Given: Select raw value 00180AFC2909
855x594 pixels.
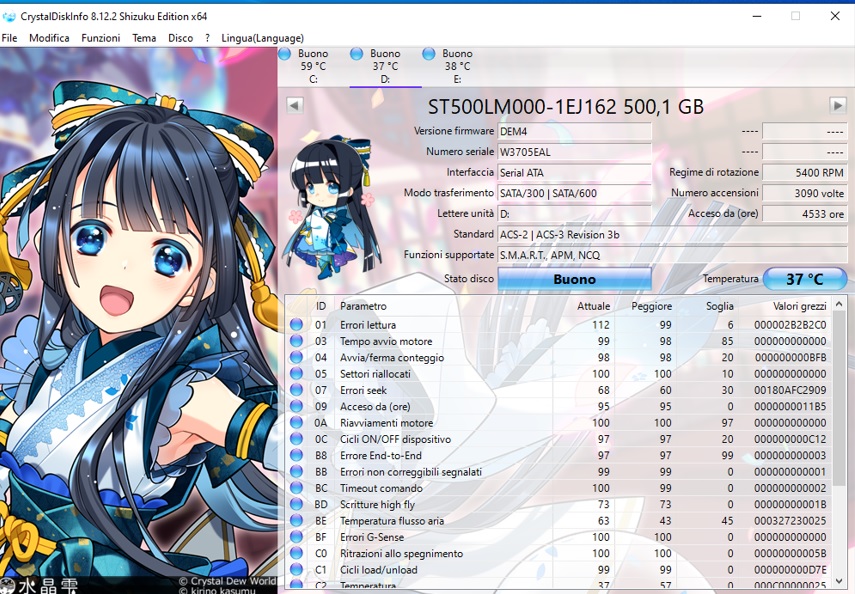Looking at the screenshot, I should tap(790, 391).
